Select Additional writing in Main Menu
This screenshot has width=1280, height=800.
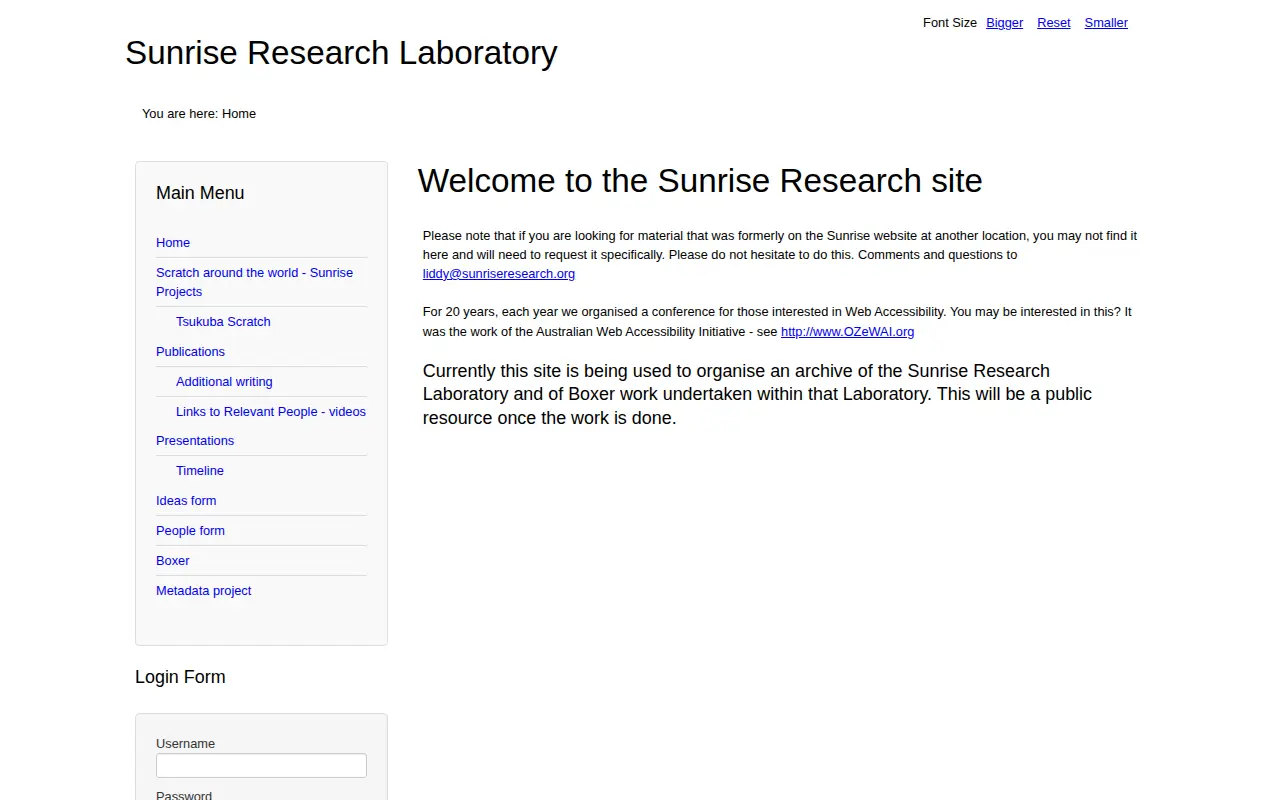pos(224,382)
